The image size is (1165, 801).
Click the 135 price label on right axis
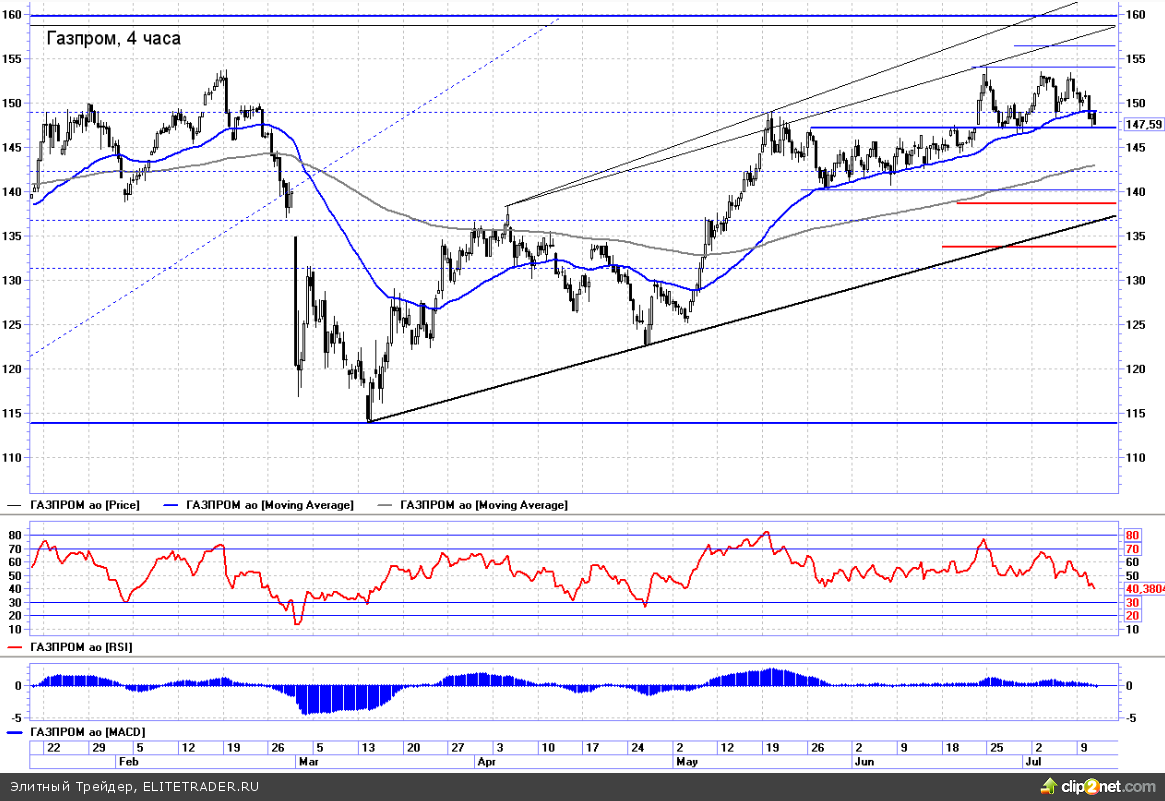(1135, 236)
